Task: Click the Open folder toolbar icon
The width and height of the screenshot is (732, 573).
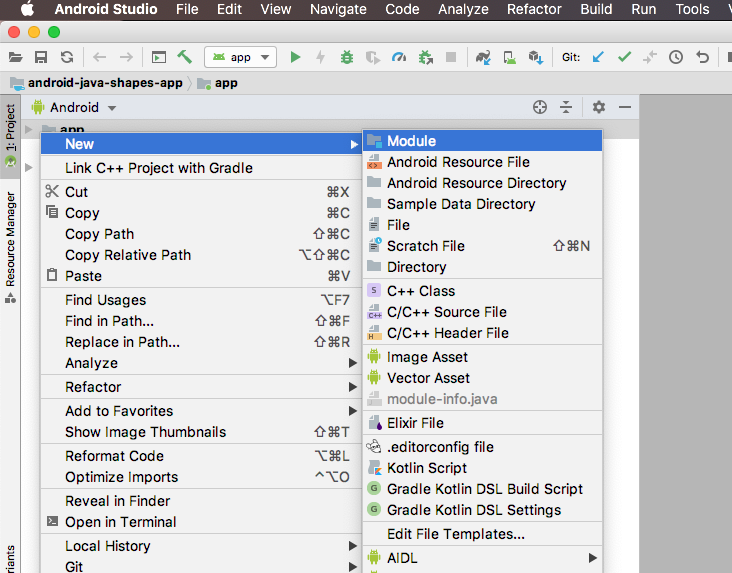Action: pos(15,57)
